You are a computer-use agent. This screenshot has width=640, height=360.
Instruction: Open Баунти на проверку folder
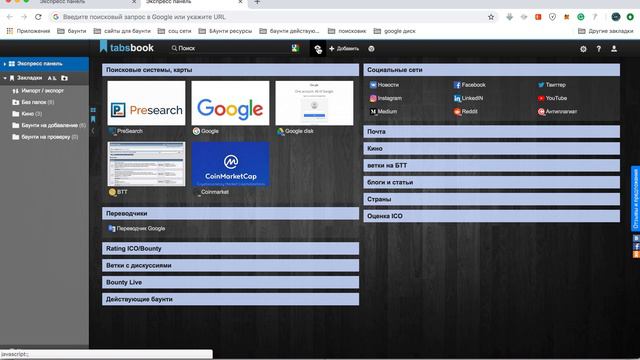(45, 137)
